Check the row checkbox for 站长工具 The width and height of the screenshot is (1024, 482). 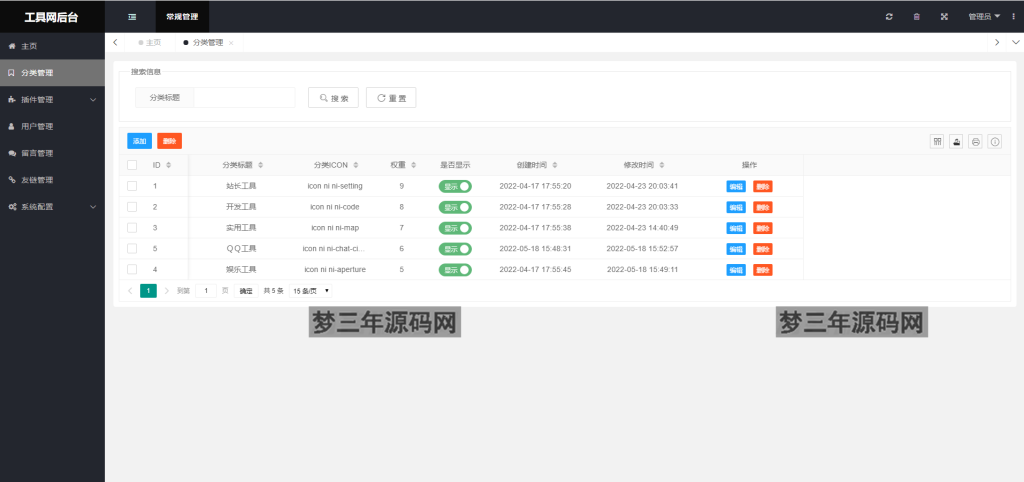[132, 186]
